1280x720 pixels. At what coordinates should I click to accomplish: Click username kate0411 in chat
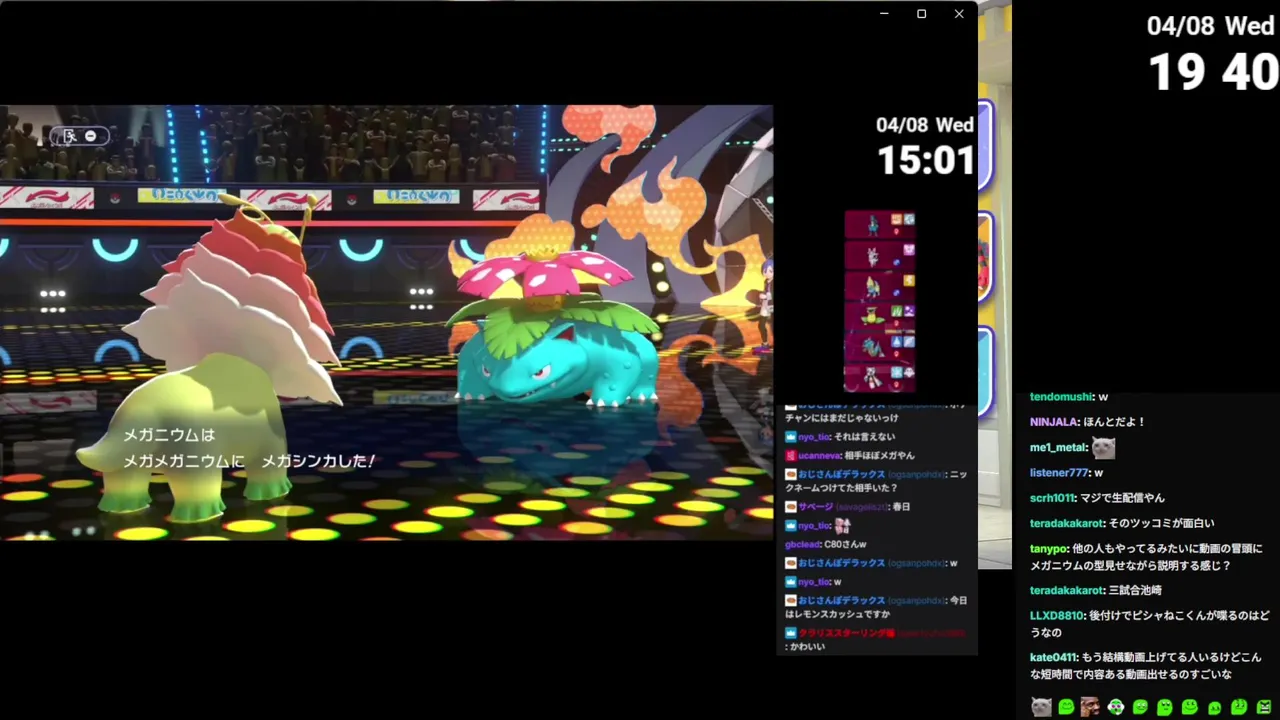(1054, 658)
